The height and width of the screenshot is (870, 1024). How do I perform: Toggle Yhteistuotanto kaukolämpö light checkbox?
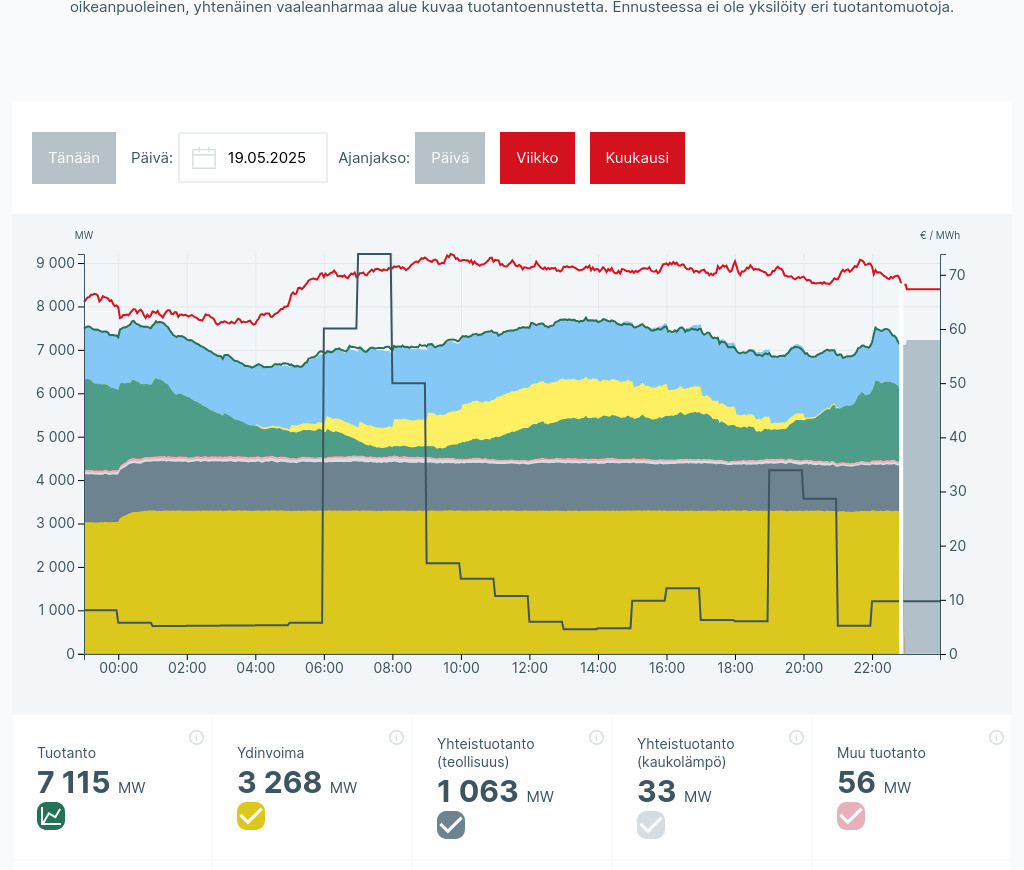coord(651,825)
